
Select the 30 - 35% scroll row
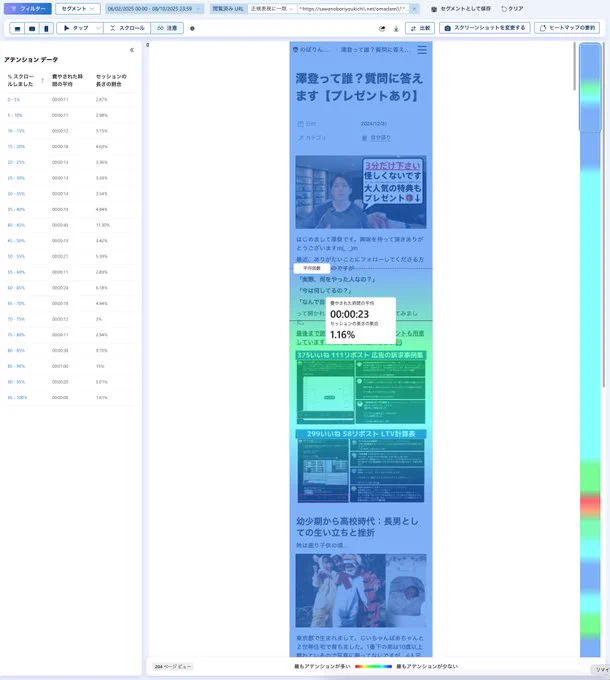click(69, 194)
